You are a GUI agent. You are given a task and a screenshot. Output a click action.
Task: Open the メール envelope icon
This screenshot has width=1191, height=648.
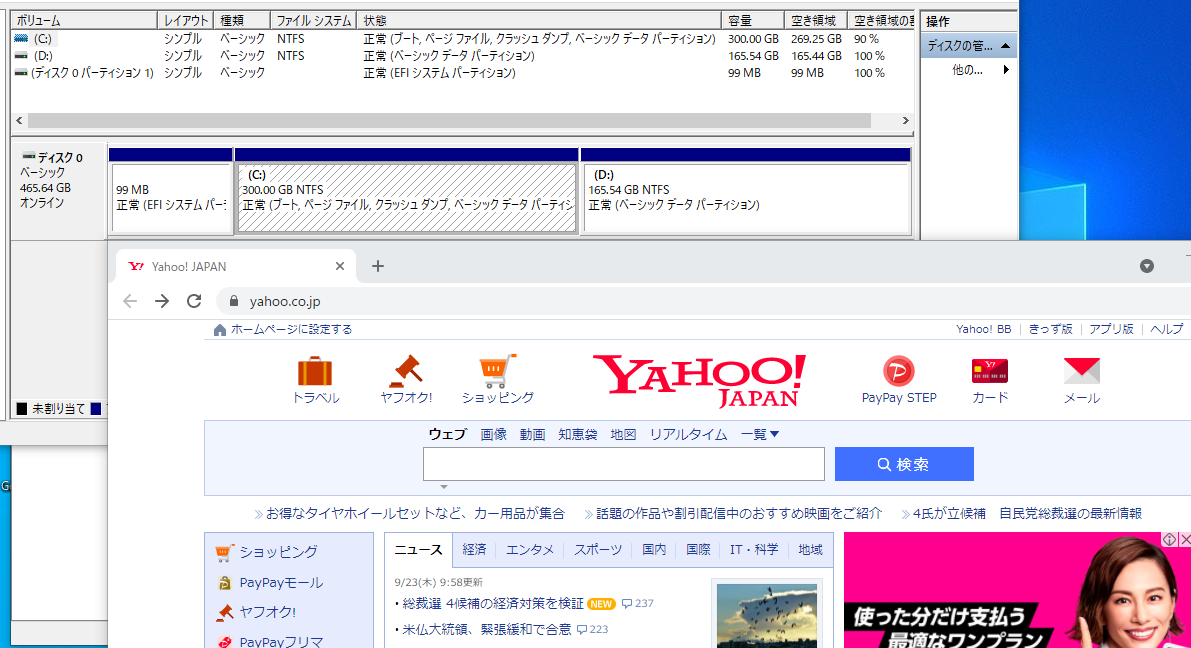(x=1082, y=371)
